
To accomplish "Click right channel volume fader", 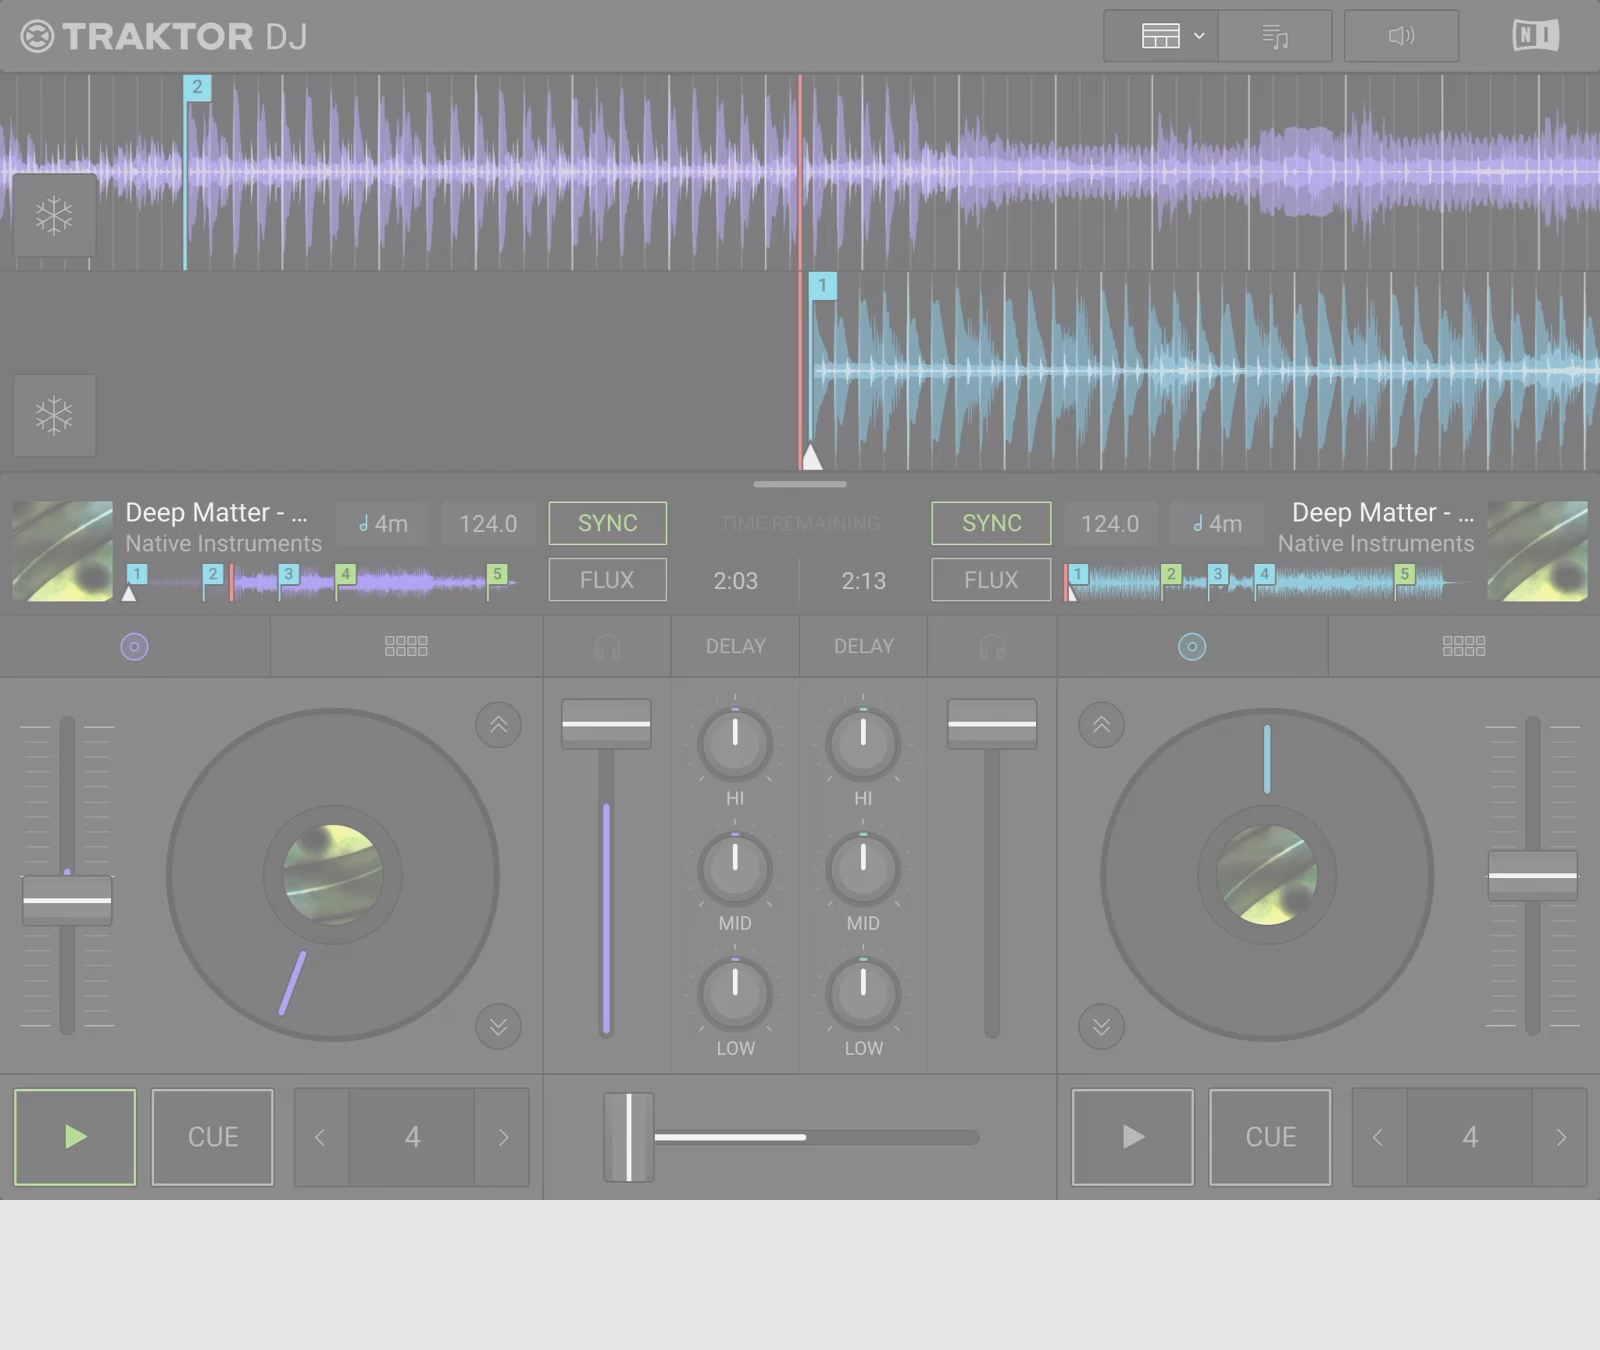I will click(x=992, y=724).
